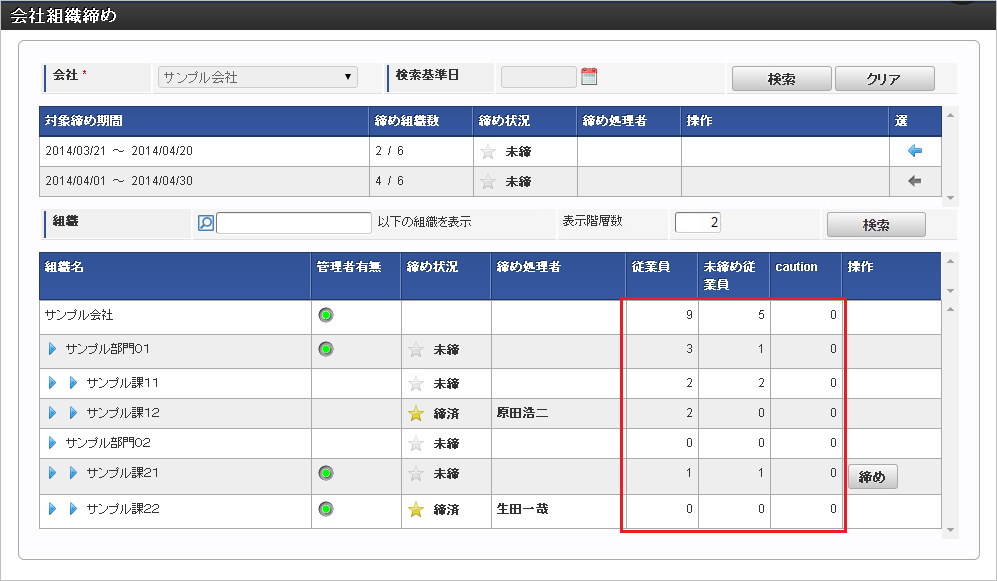Image resolution: width=997 pixels, height=581 pixels.
Task: Click the green manager indicator for サンプル課21
Action: 326,473
